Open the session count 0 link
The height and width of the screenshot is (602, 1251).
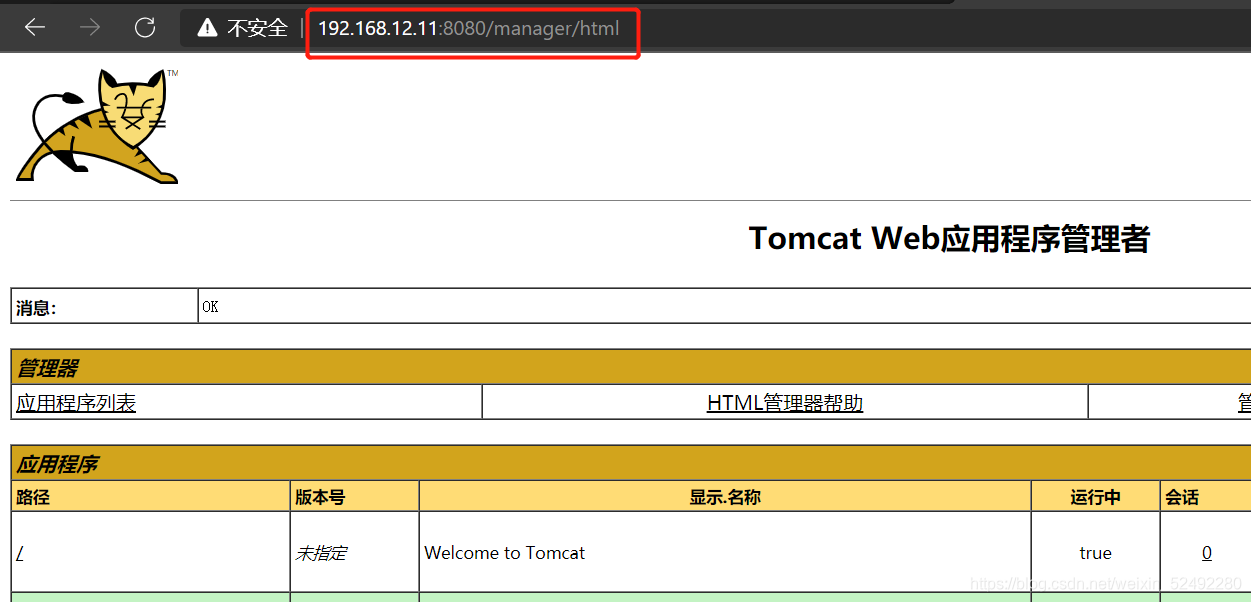1207,553
